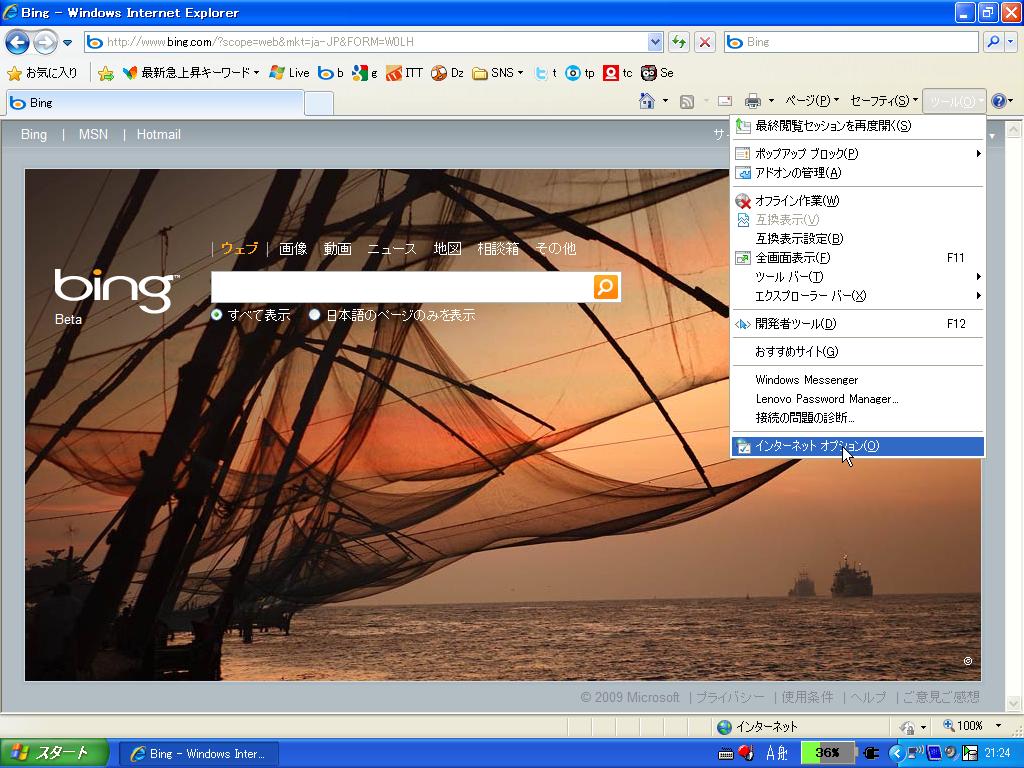This screenshot has width=1024, height=768.
Task: Open the Se favorites link
Action: (657, 73)
